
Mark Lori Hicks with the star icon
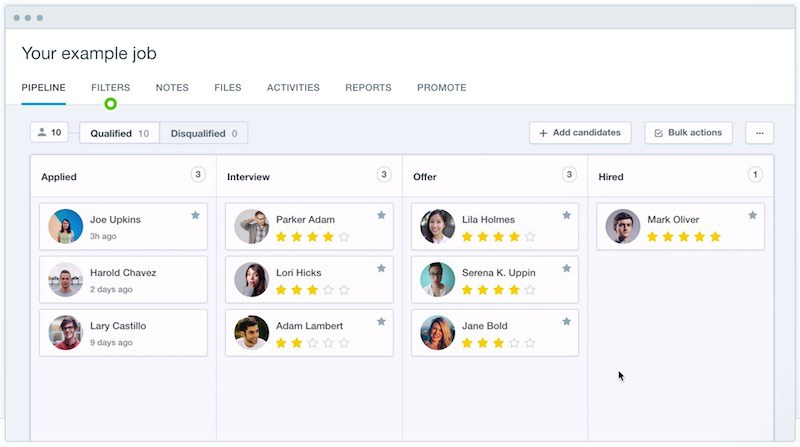(381, 268)
